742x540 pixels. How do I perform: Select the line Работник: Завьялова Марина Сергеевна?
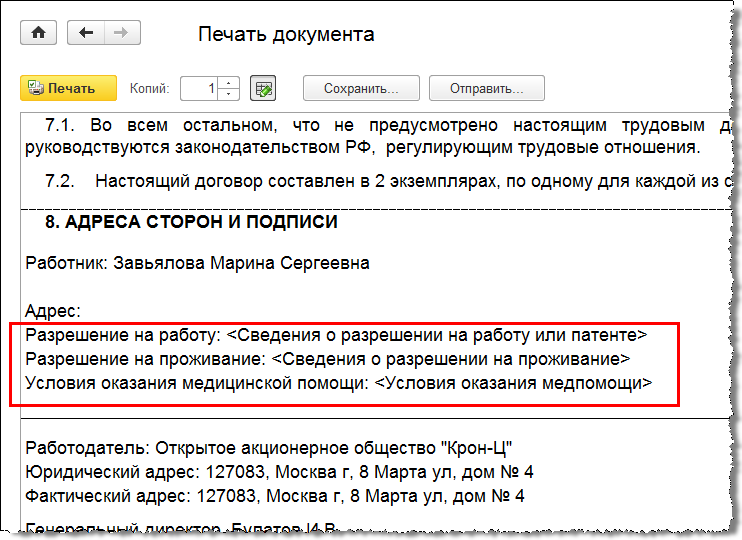(197, 263)
